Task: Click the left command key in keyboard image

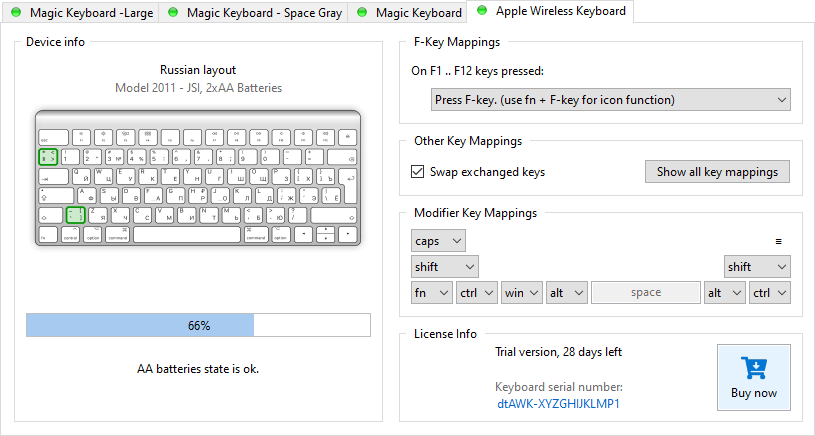Action: tap(118, 234)
